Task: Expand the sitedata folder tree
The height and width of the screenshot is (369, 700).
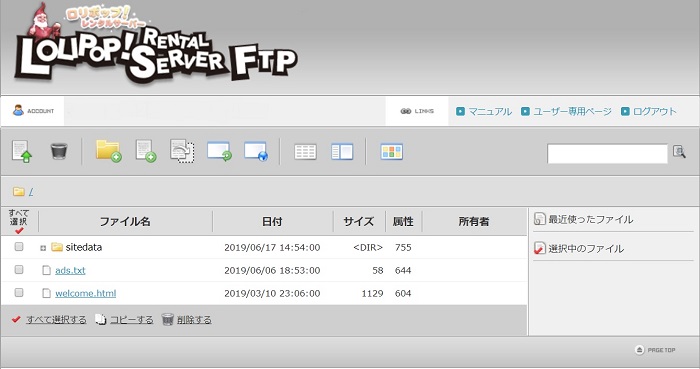Action: (43, 248)
